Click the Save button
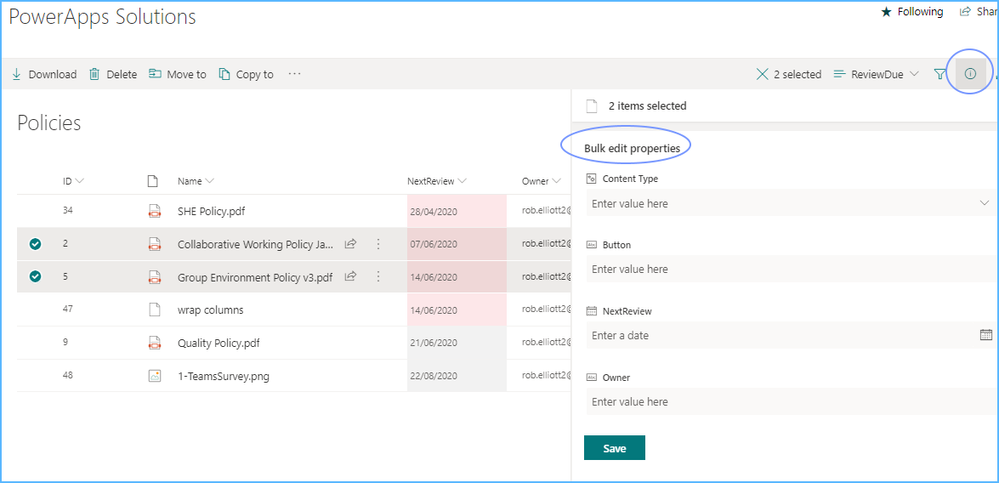 [614, 448]
